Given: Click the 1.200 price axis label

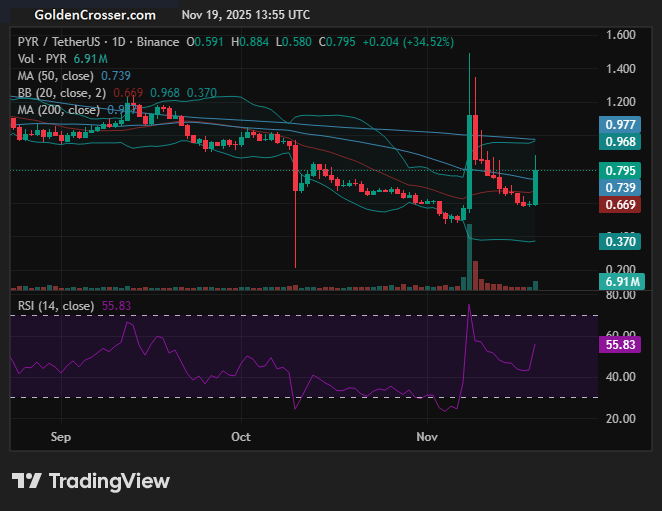Looking at the screenshot, I should pos(621,102).
